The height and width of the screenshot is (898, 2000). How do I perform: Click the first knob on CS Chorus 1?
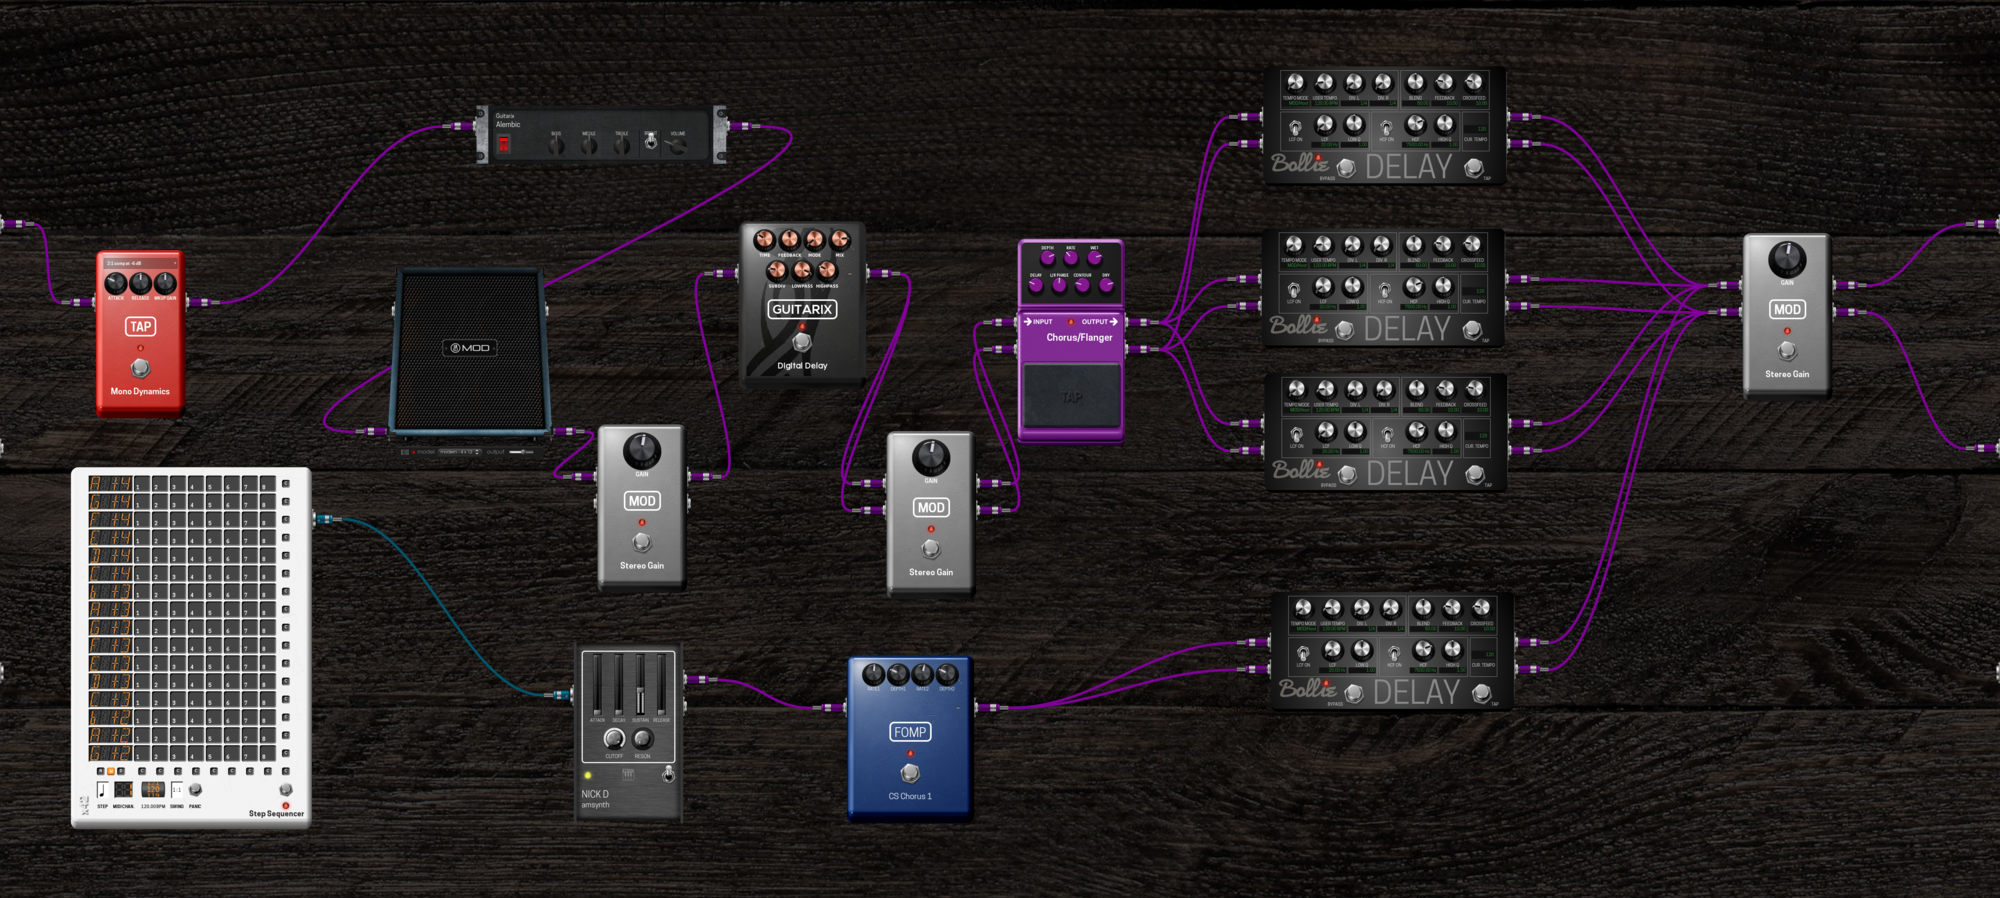pos(873,674)
